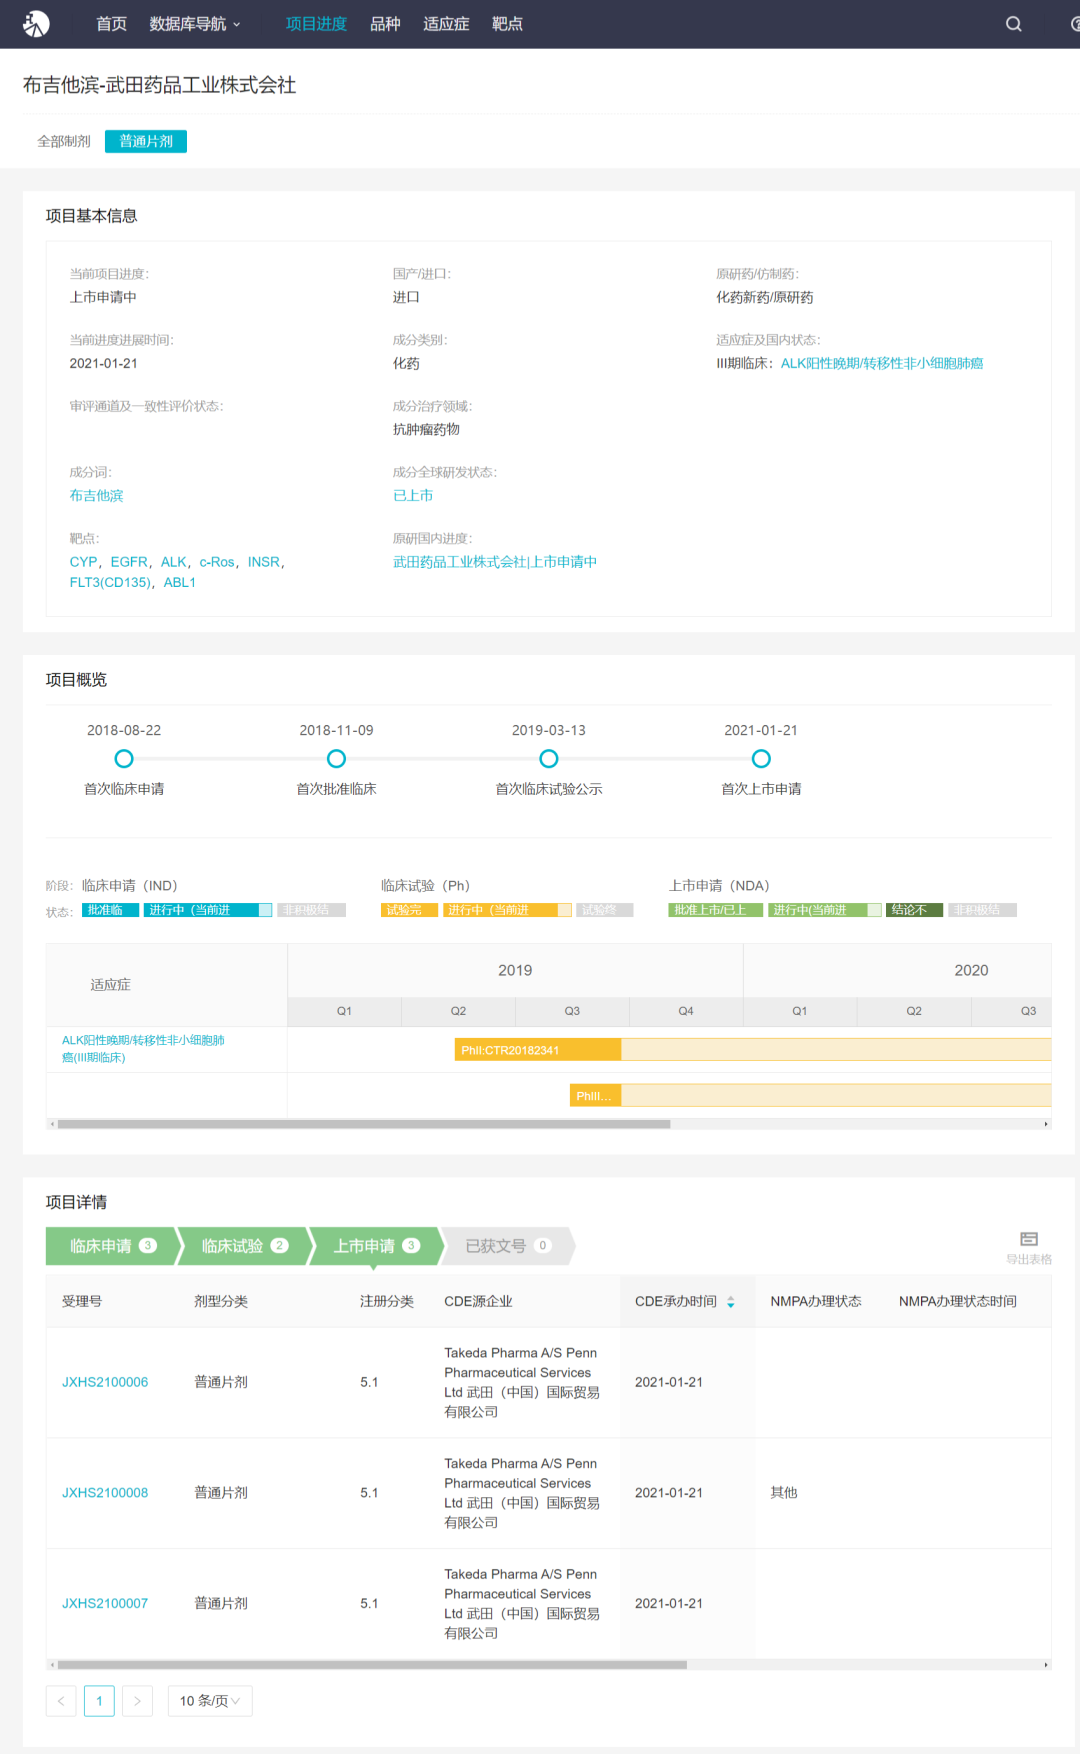The width and height of the screenshot is (1080, 1754).
Task: Open the ALK阳性晚期/转移性非小细胞肺癌 indication link in basic info
Action: pos(882,364)
